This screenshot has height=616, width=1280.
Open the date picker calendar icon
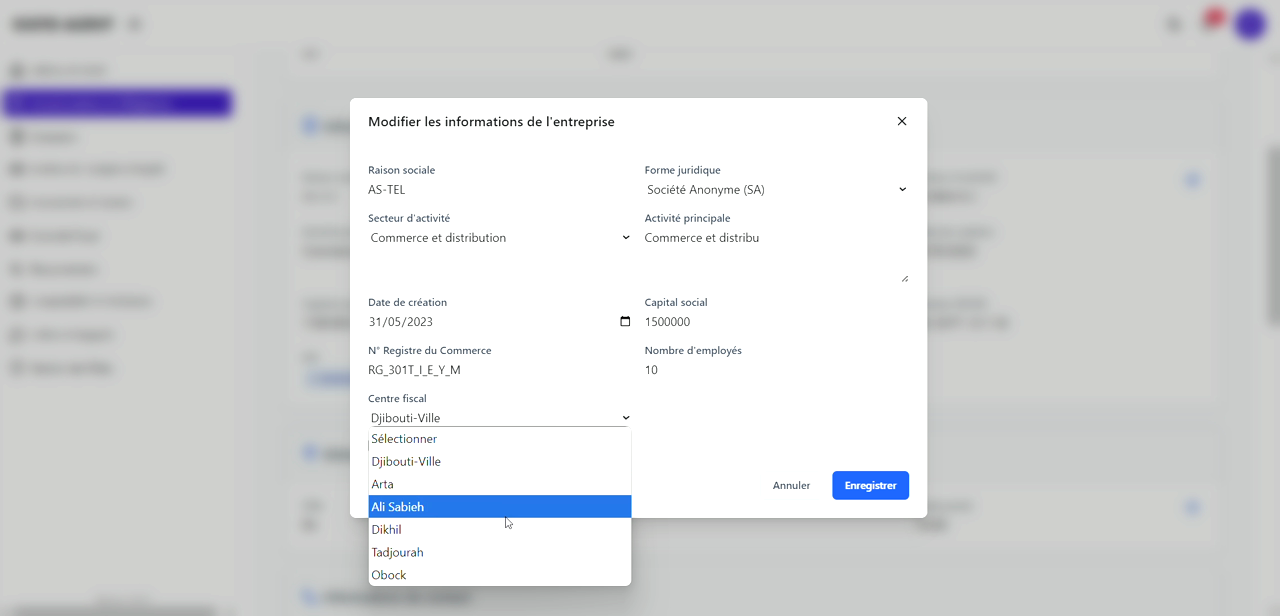[625, 321]
